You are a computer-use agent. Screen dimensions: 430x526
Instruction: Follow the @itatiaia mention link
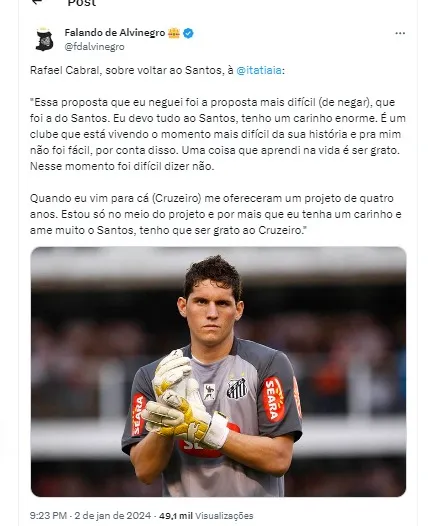[x=260, y=70]
